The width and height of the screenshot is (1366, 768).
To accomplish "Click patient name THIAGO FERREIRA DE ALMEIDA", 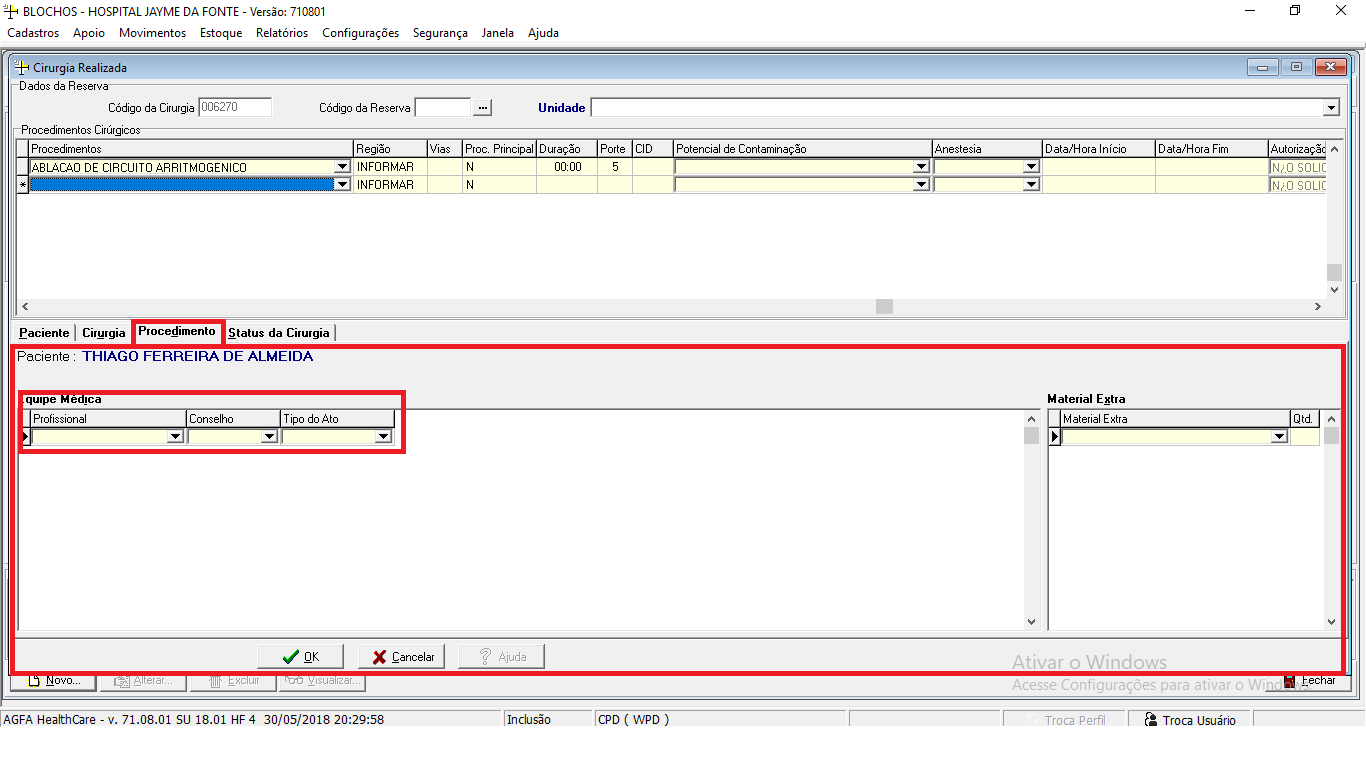I will [197, 357].
